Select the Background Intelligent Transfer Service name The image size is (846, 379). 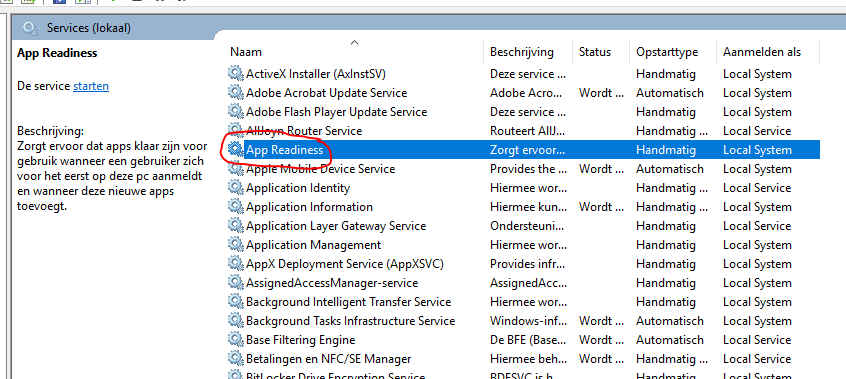point(349,301)
